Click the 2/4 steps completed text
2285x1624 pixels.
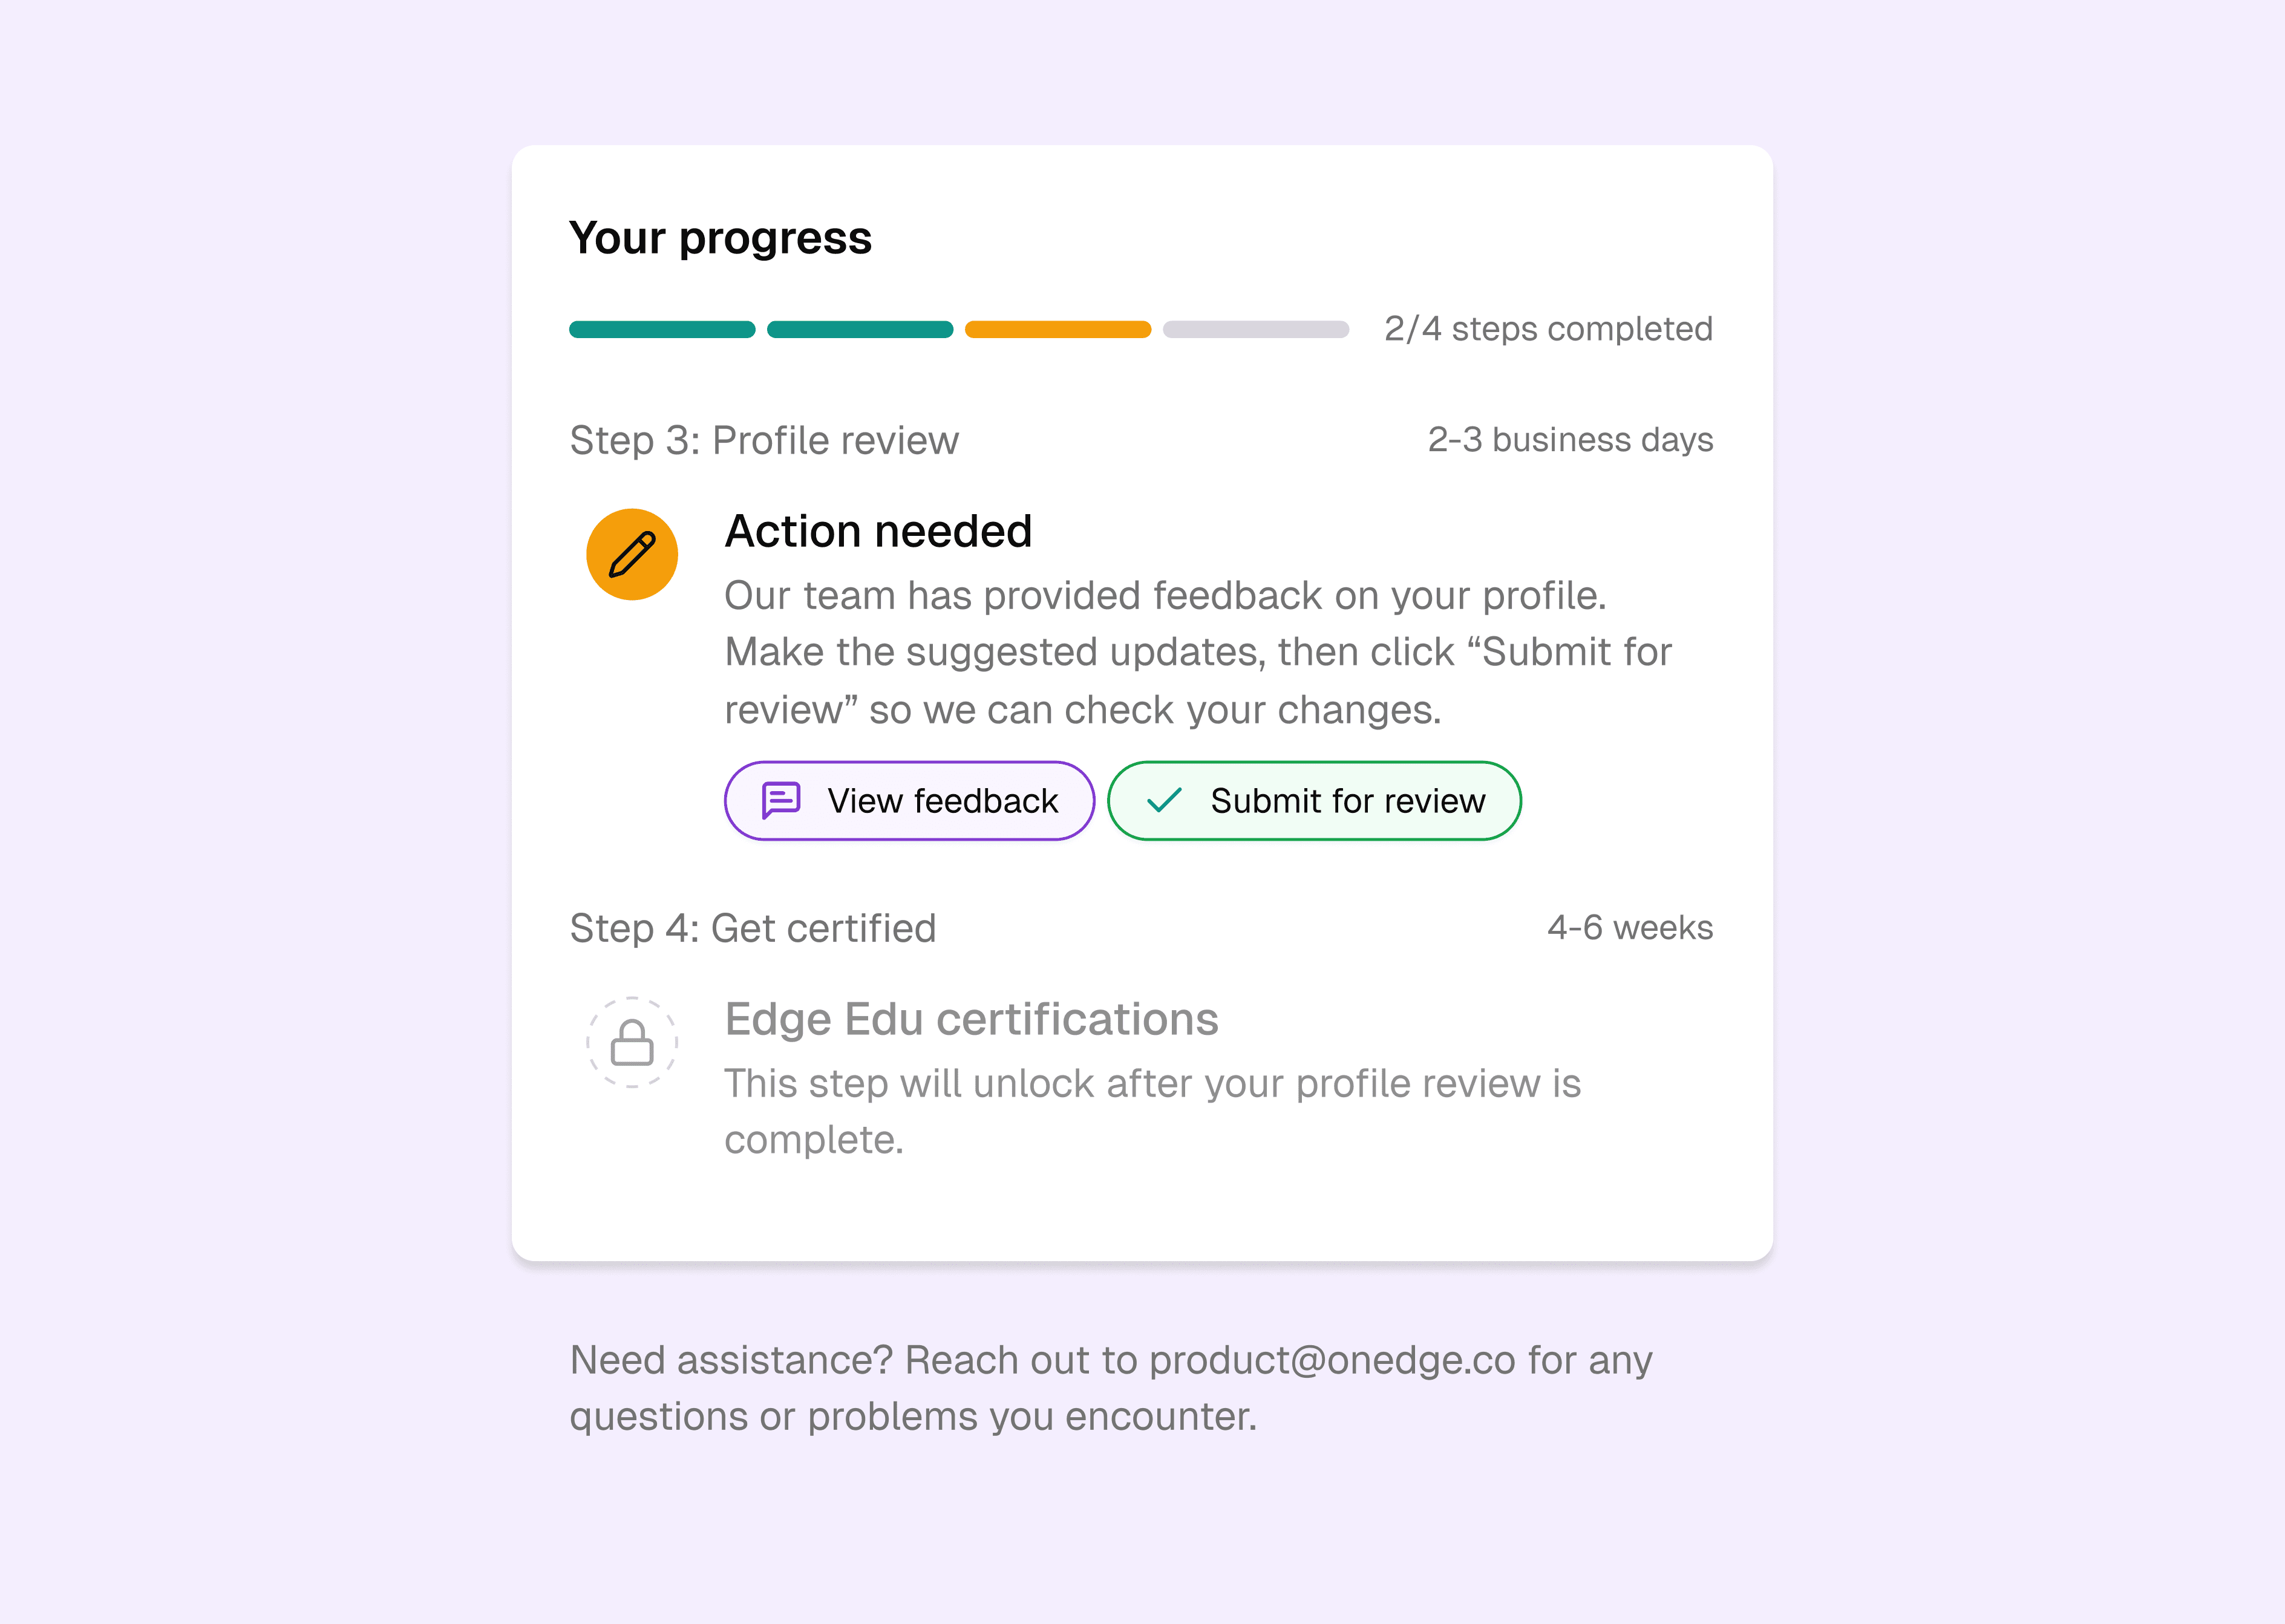[1548, 329]
